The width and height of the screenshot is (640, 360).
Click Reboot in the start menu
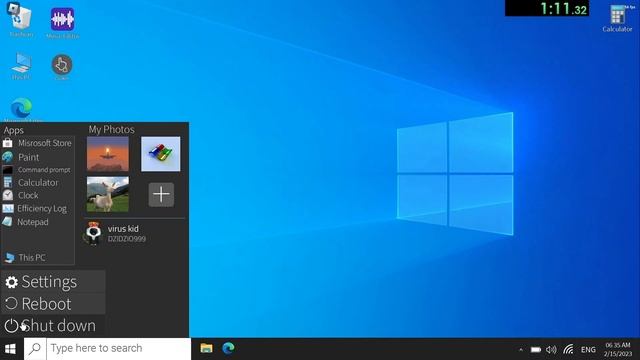[x=53, y=304]
